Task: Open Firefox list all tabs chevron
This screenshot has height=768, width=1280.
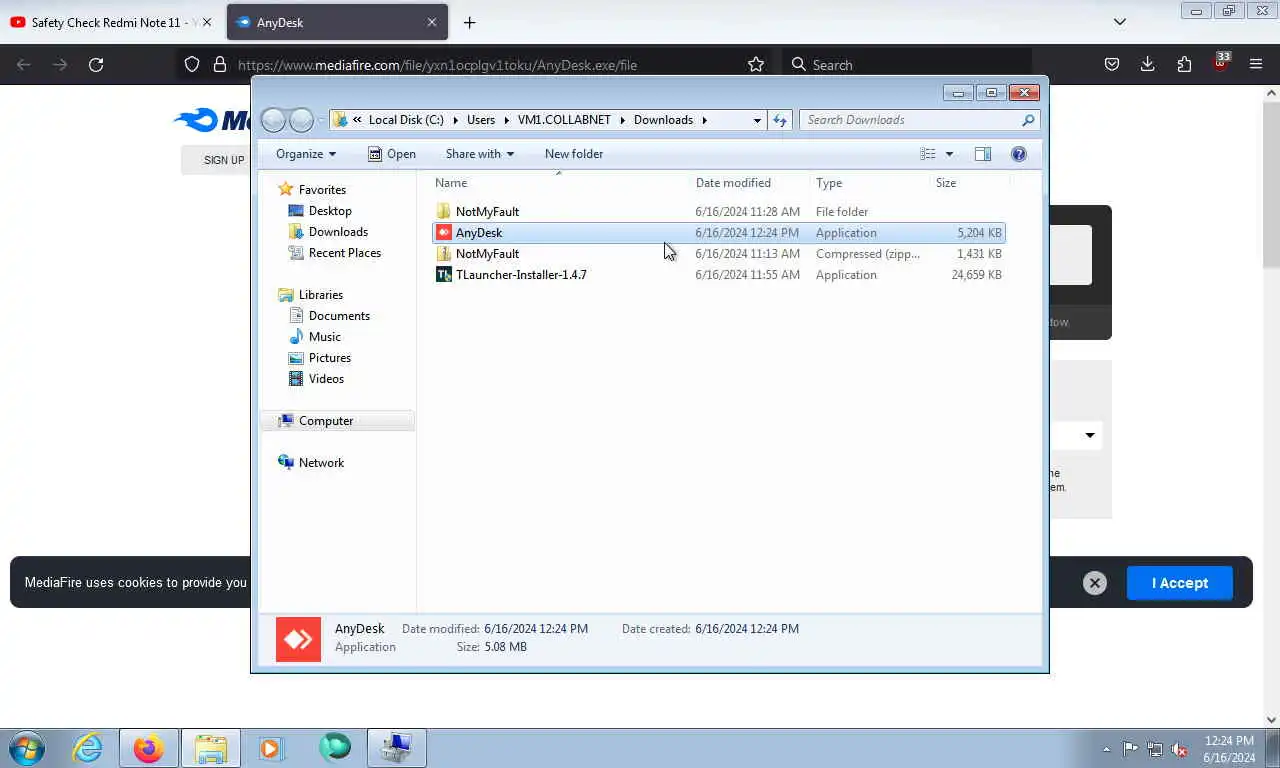Action: tap(1120, 22)
